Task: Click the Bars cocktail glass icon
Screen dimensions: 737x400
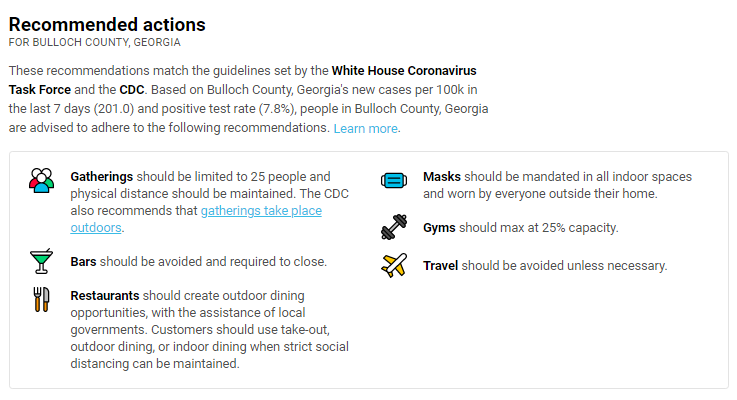Action: (41, 261)
